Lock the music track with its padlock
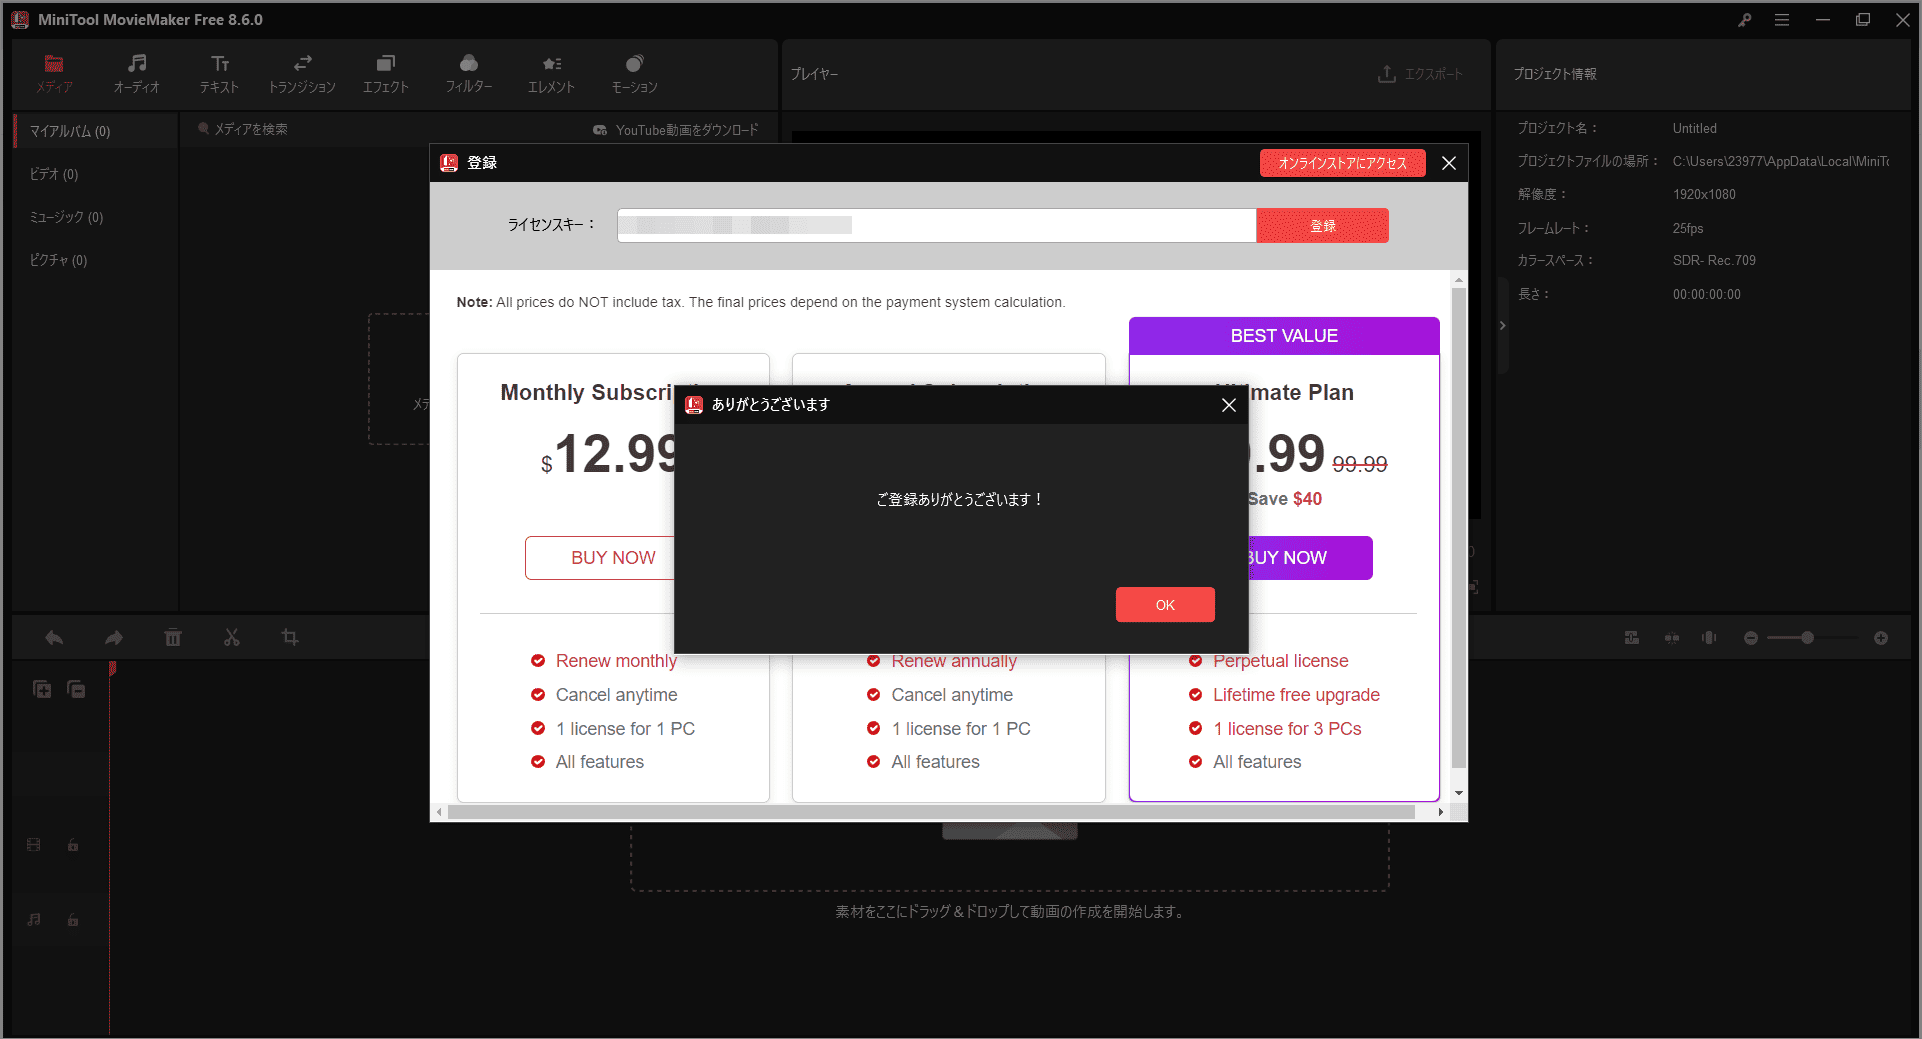Viewport: 1922px width, 1039px height. tap(73, 920)
